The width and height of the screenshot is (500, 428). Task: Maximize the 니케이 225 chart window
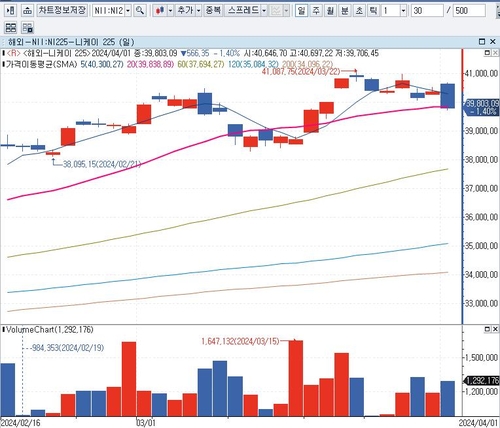[482, 42]
